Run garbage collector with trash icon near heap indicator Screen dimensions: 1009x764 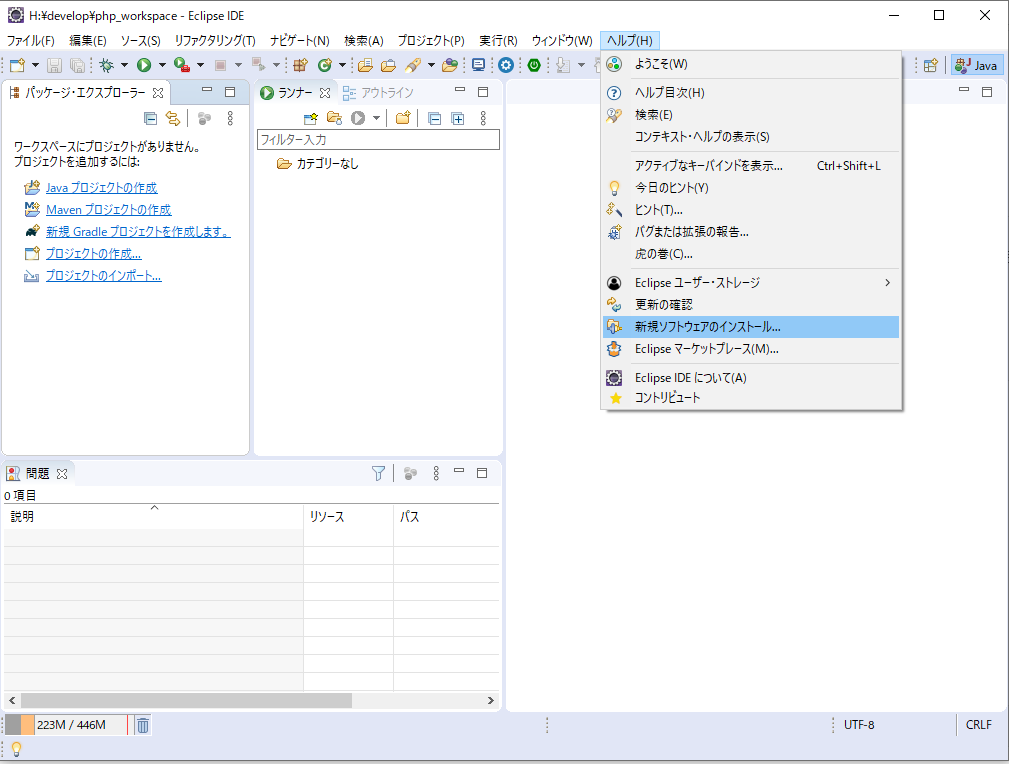[x=142, y=724]
